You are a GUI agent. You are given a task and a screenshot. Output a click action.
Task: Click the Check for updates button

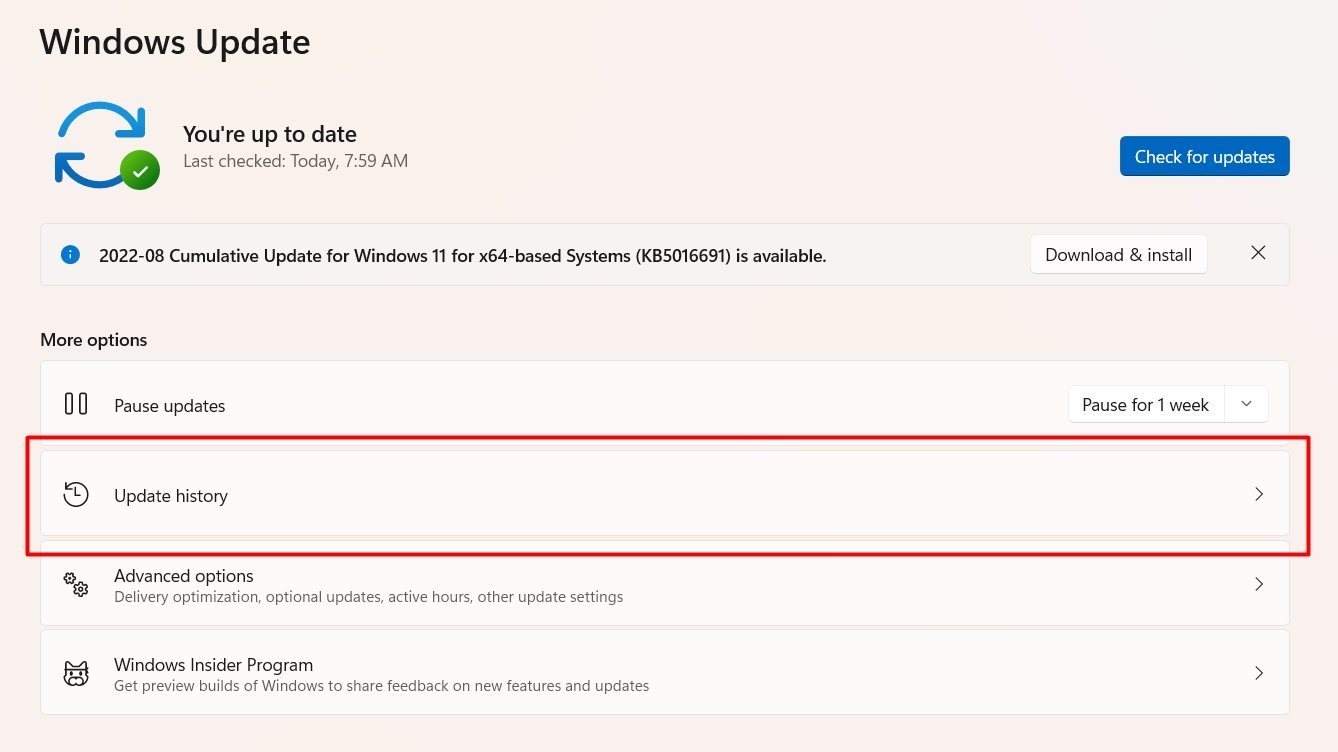[1204, 156]
